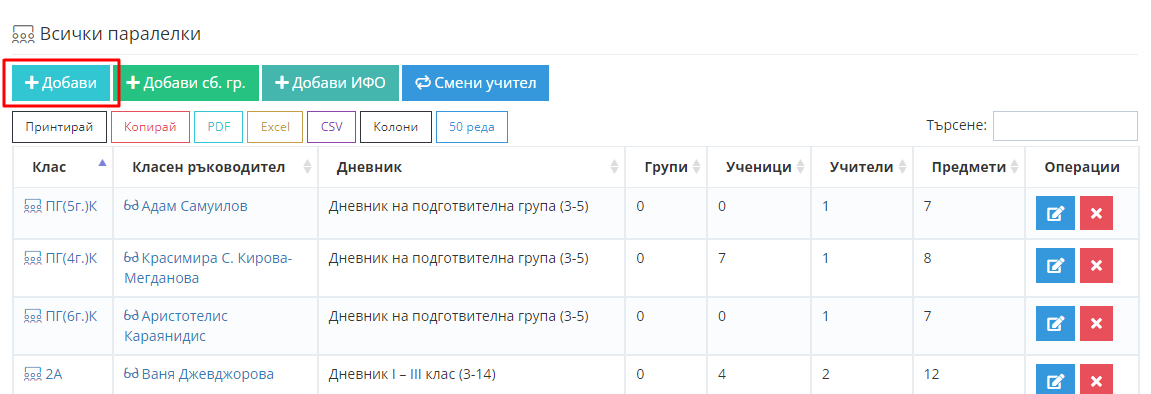Click Смени учител button
The width and height of the screenshot is (1151, 394).
point(475,83)
